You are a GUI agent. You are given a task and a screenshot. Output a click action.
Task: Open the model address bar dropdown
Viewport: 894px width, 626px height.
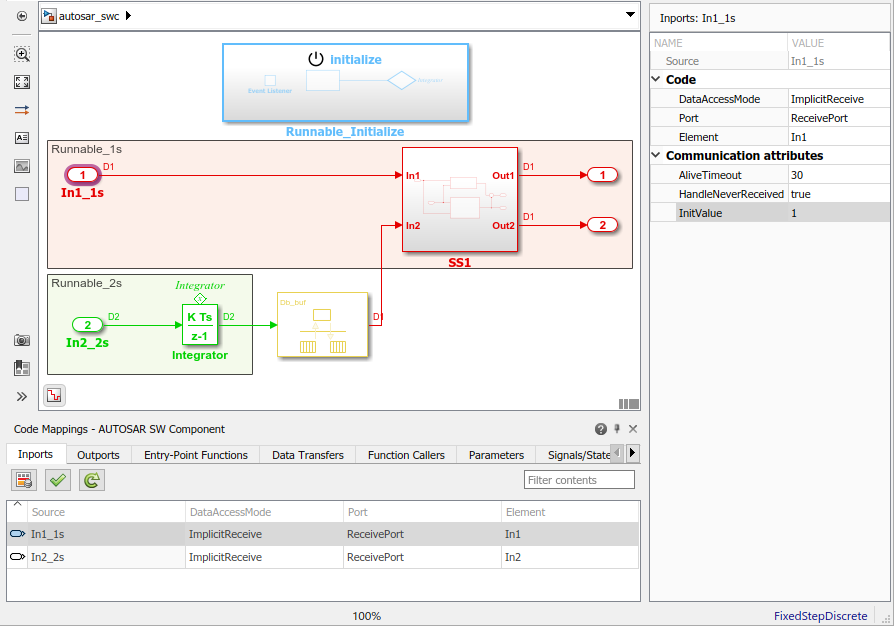(630, 15)
